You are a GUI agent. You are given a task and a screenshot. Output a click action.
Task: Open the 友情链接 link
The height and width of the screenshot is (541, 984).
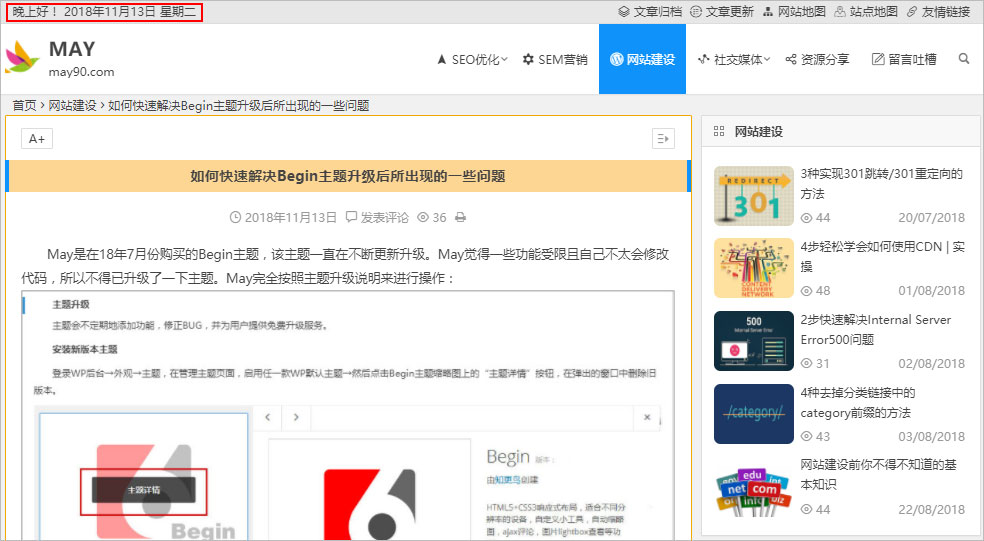coord(938,11)
